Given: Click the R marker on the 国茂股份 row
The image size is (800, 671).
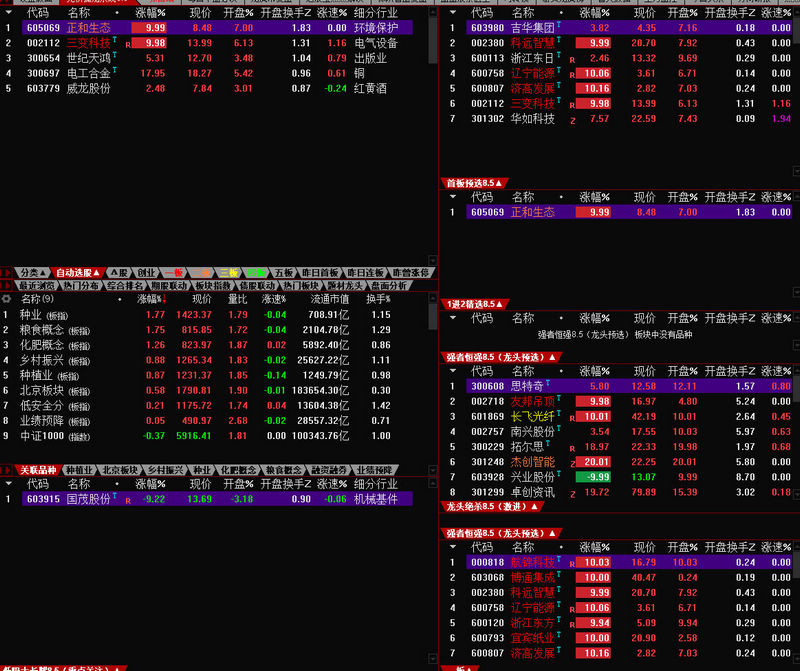Looking at the screenshot, I should coord(128,501).
